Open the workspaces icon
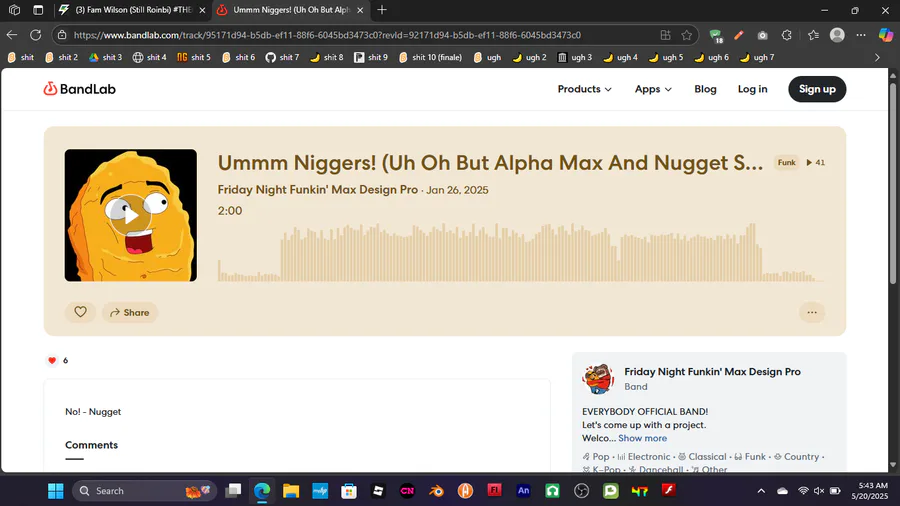The width and height of the screenshot is (900, 506). 14,10
